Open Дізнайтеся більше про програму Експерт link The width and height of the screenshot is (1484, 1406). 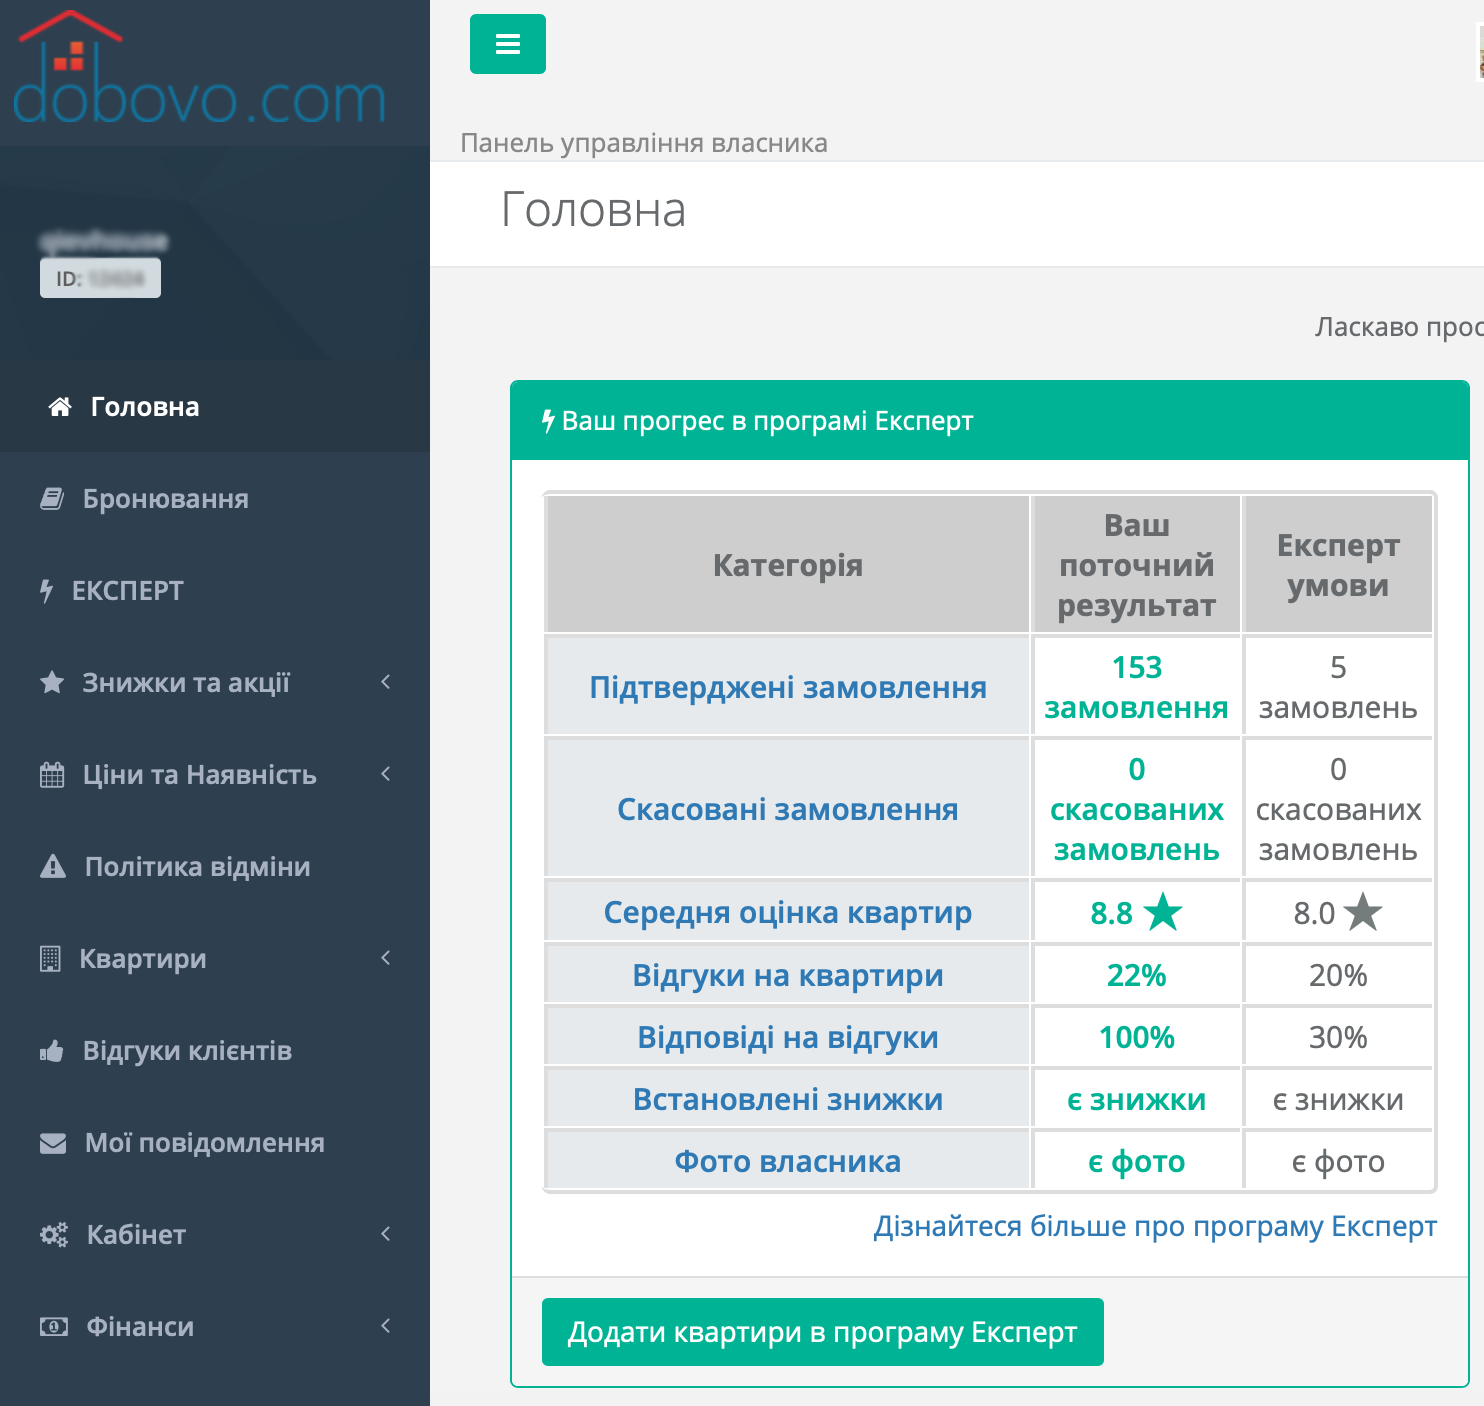tap(1155, 1226)
